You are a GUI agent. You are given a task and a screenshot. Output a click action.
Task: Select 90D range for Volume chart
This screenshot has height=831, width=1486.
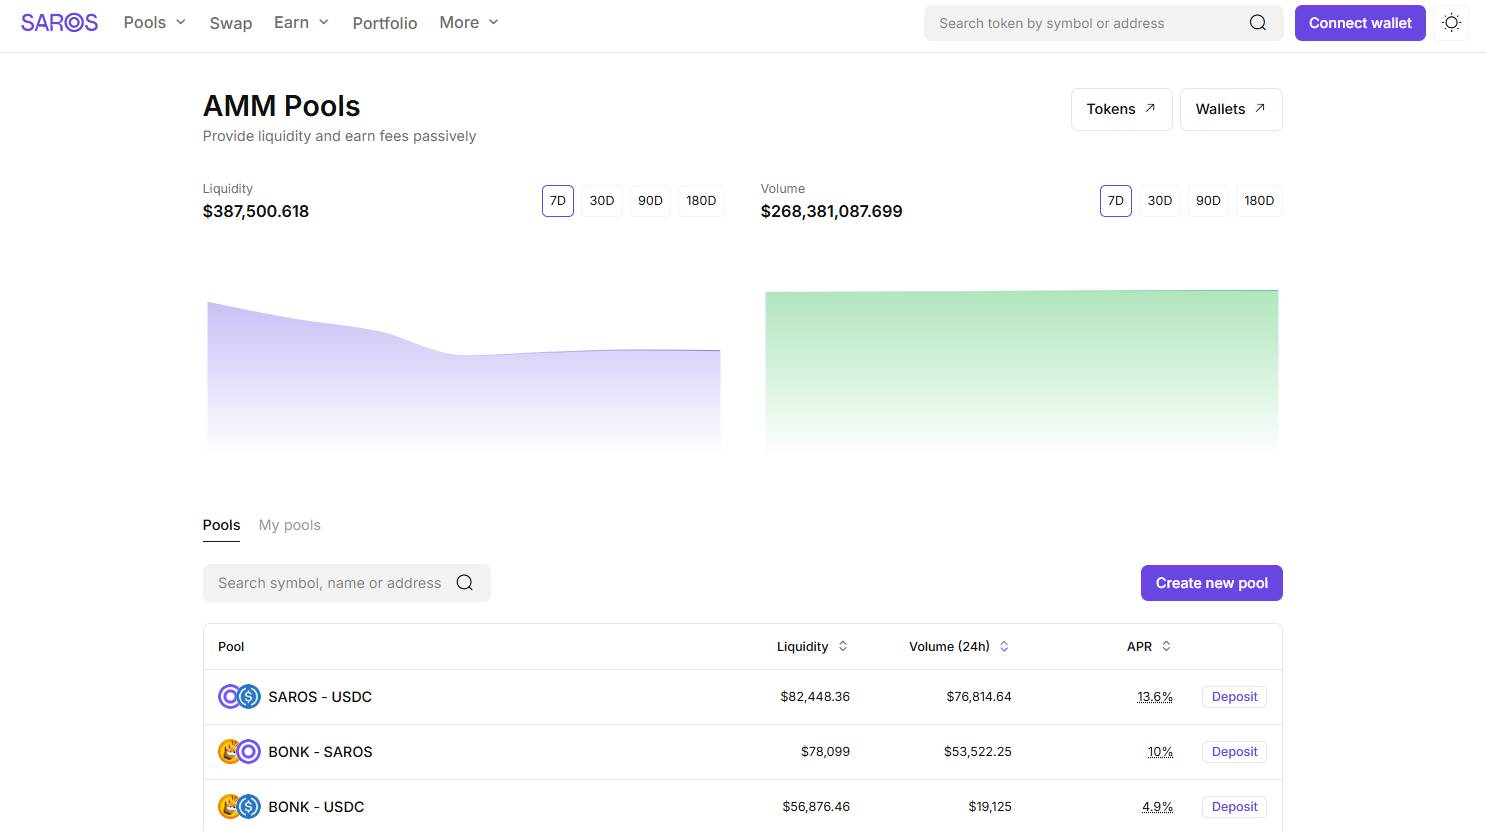point(1208,201)
